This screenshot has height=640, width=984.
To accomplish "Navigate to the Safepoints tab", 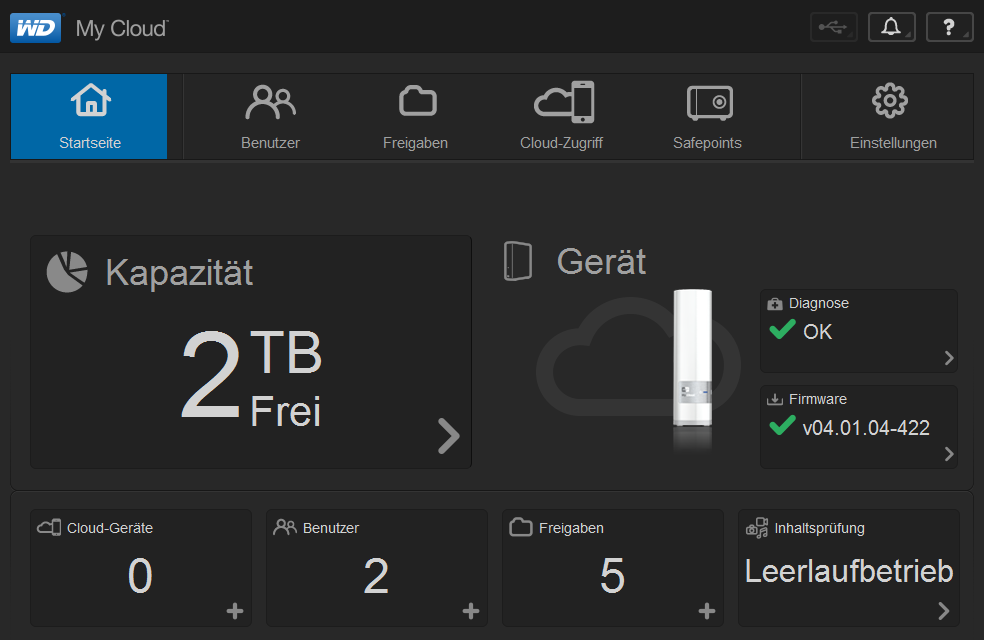I will pyautogui.click(x=708, y=116).
